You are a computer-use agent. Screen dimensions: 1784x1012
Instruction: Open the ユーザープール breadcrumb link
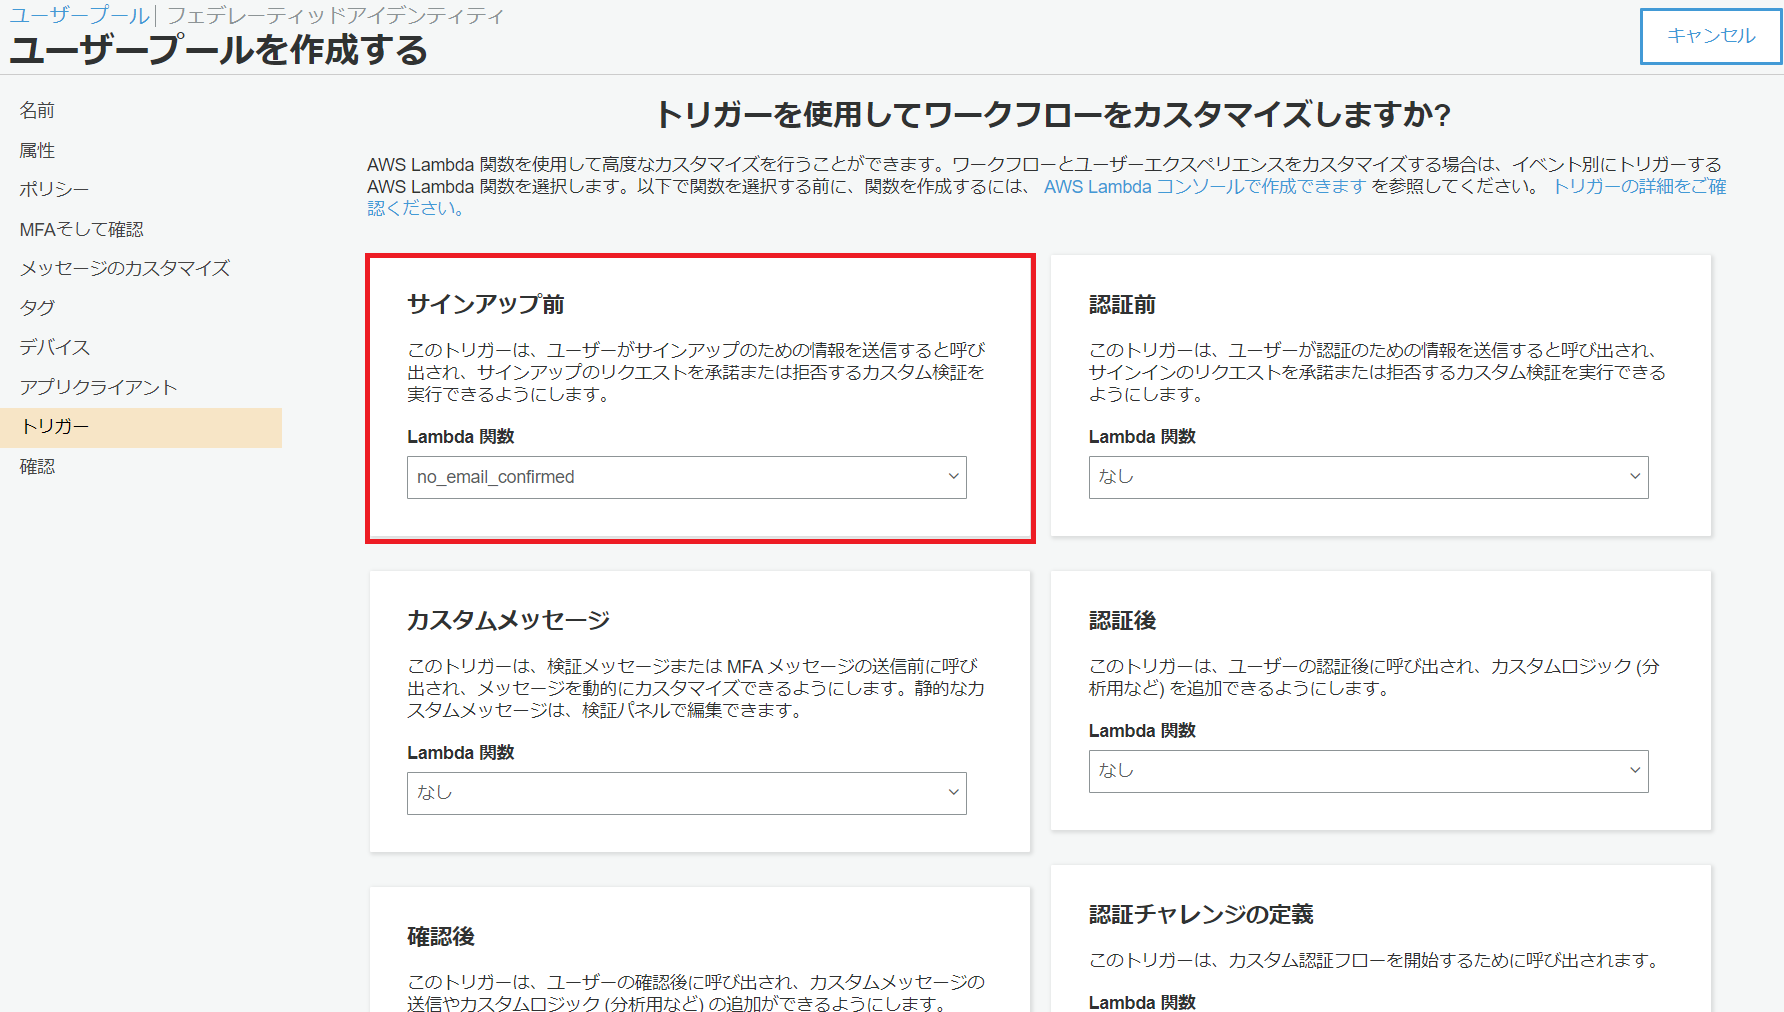(x=79, y=16)
